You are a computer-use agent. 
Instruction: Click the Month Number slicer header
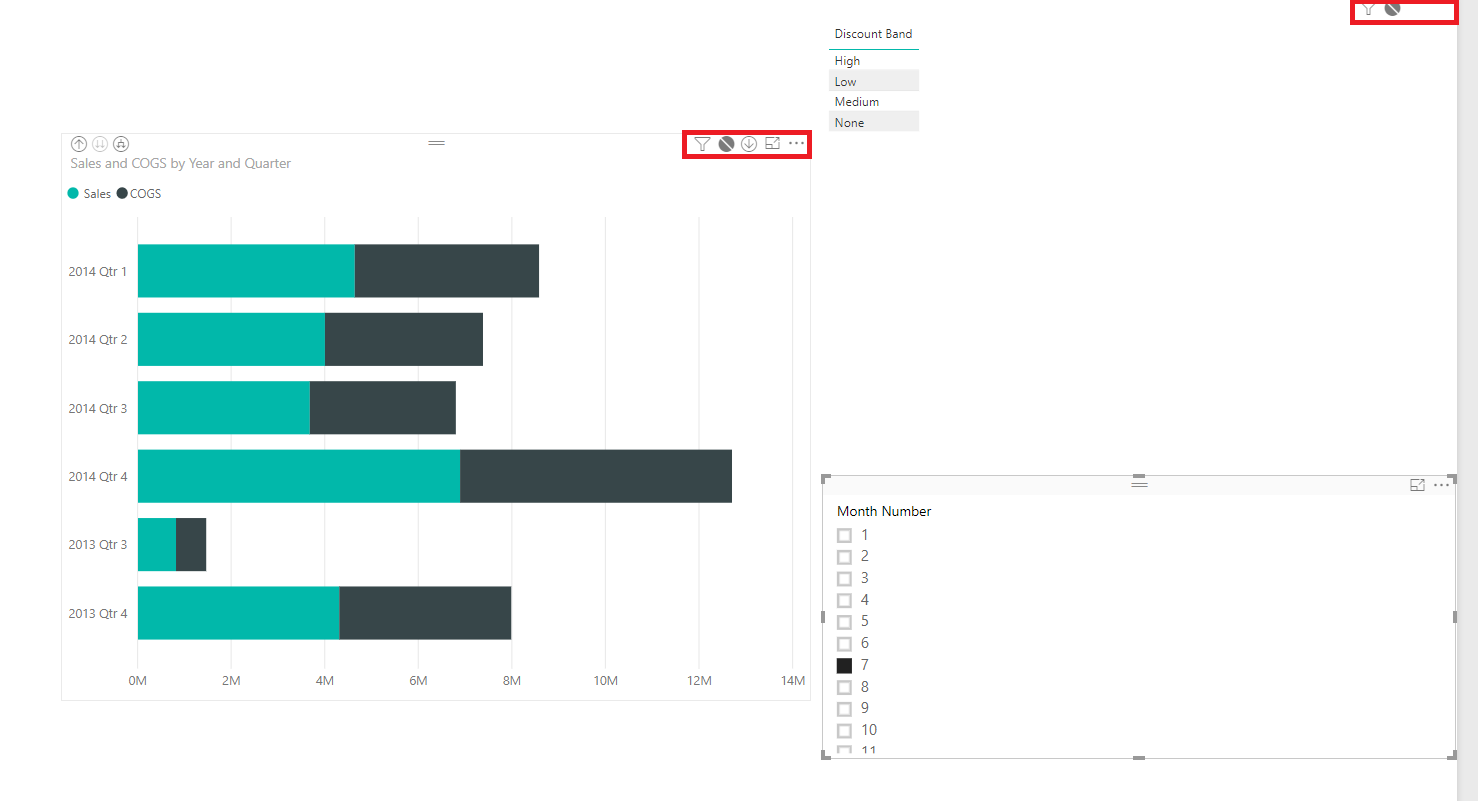click(884, 511)
